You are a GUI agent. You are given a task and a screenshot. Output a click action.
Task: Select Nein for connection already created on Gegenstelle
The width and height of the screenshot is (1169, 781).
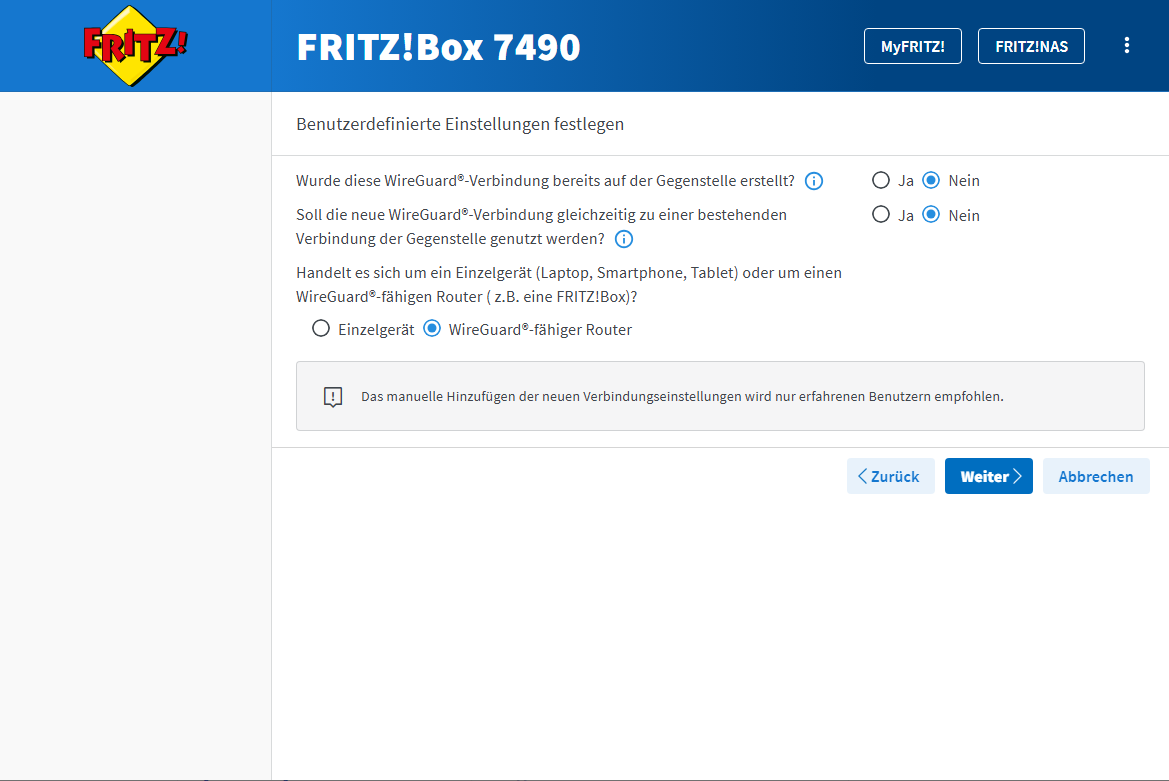(931, 181)
